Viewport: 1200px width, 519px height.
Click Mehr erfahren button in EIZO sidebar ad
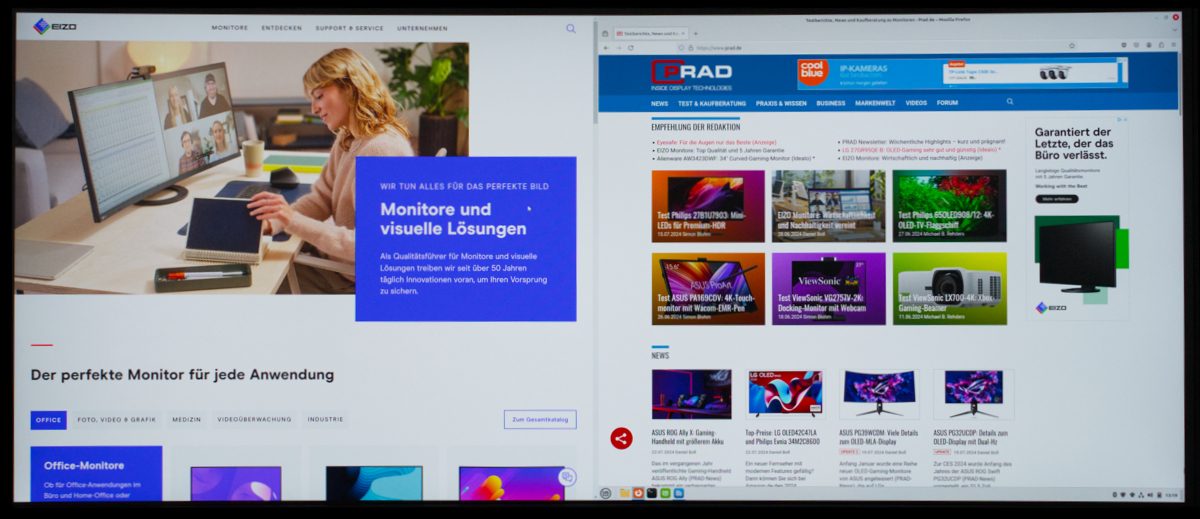point(1057,199)
